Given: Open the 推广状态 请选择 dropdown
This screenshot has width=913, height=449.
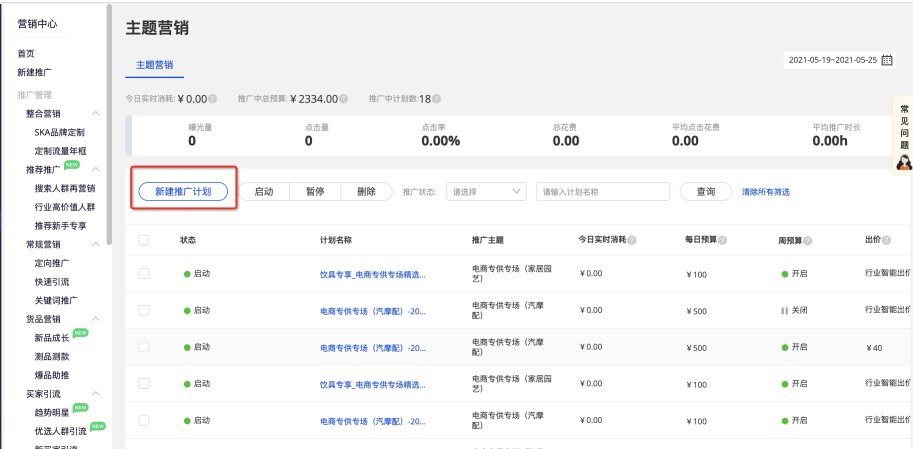Looking at the screenshot, I should [x=486, y=191].
